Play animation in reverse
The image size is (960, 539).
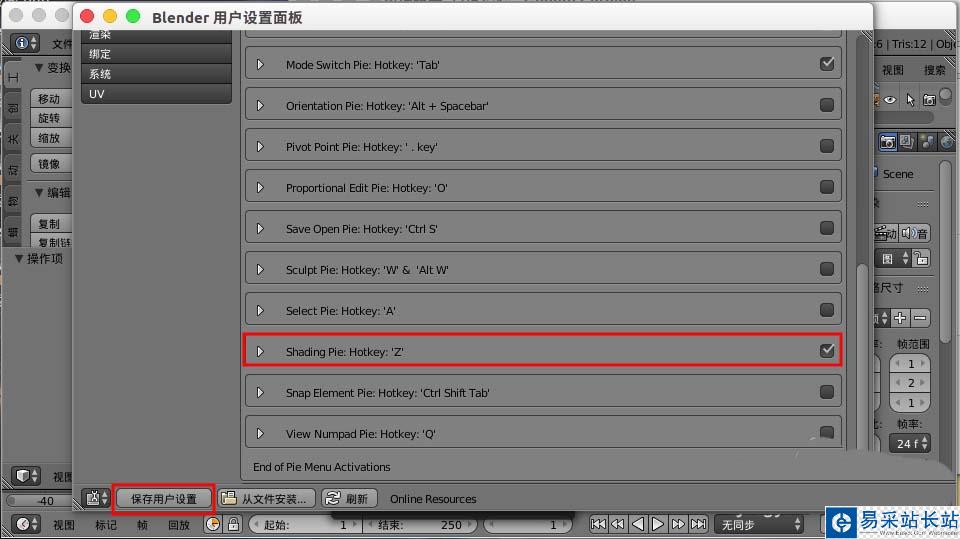coord(637,524)
